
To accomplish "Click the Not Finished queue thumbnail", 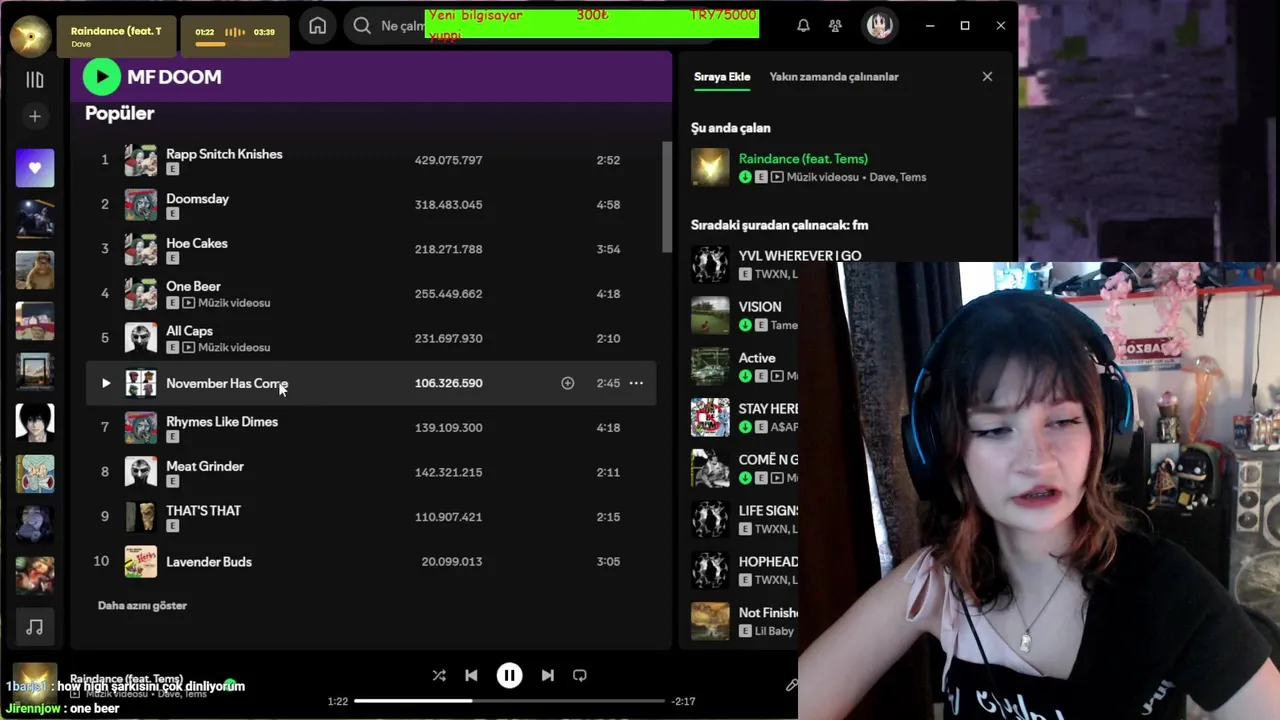I will click(x=710, y=622).
